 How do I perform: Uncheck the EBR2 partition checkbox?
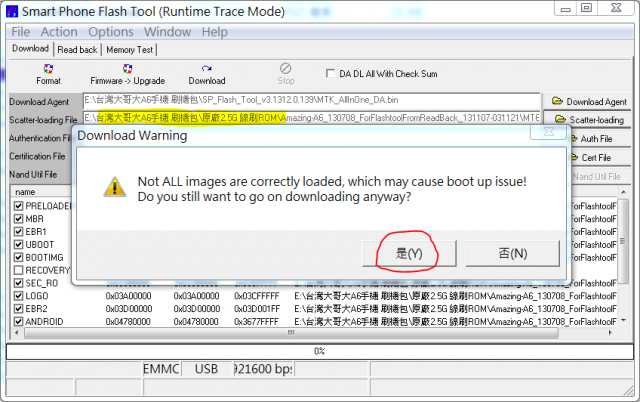18,309
